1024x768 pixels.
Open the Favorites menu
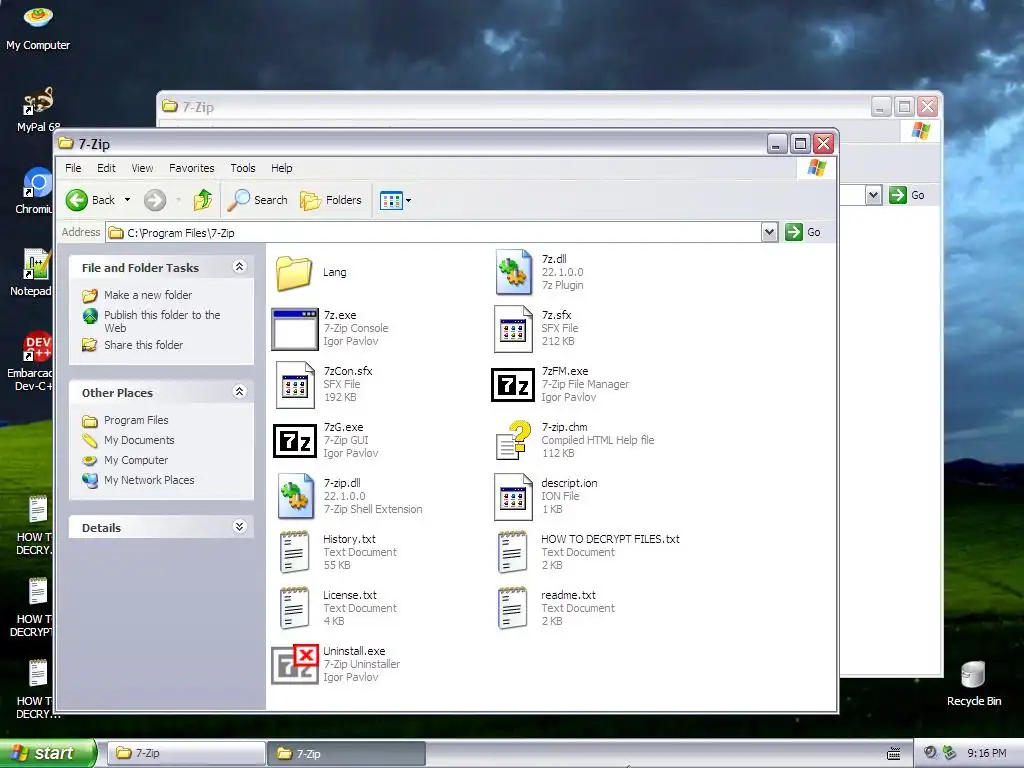click(x=191, y=168)
